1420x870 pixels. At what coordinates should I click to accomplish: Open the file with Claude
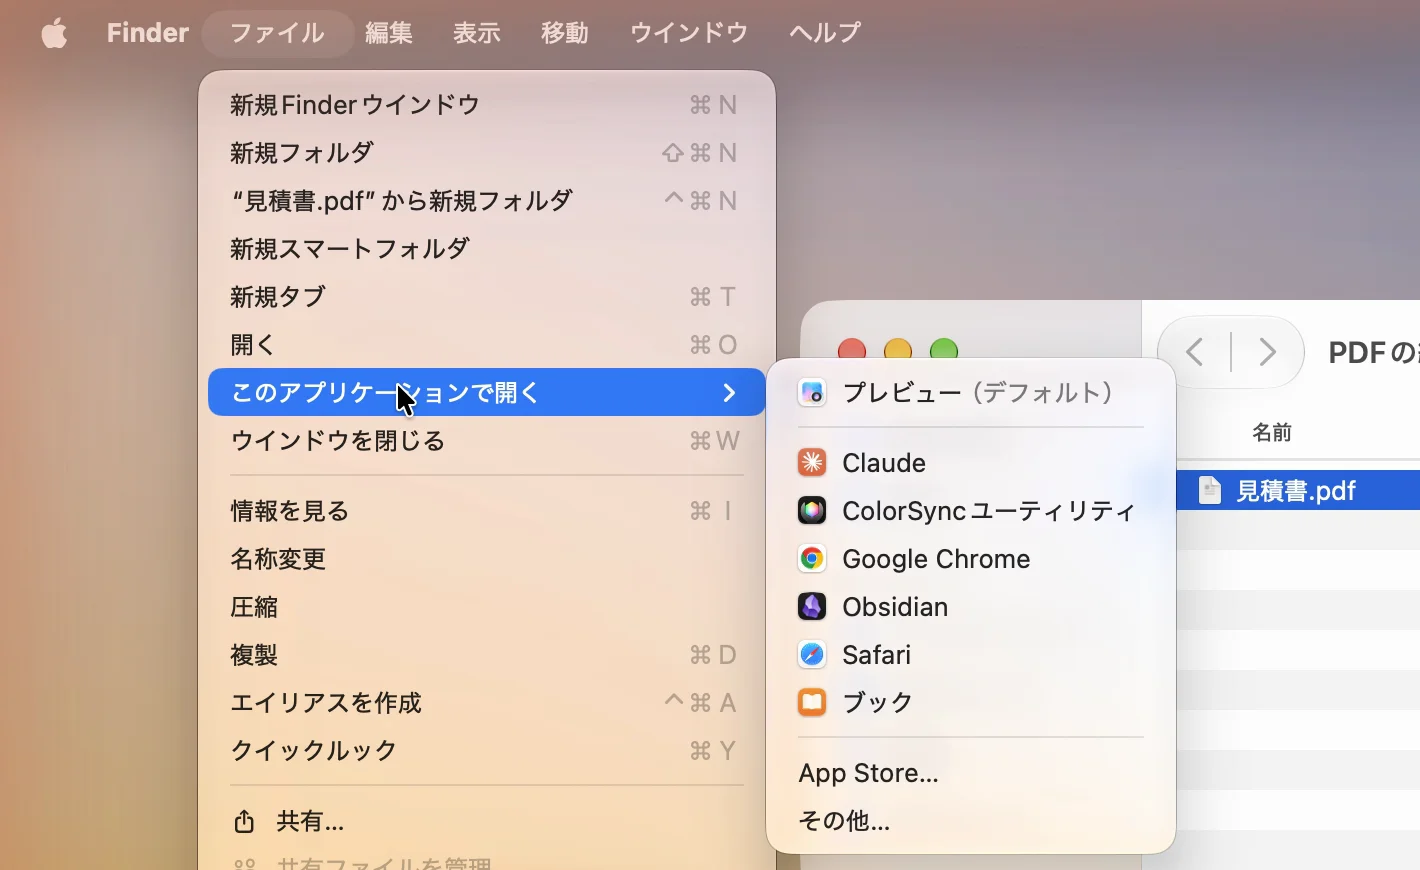pos(971,463)
